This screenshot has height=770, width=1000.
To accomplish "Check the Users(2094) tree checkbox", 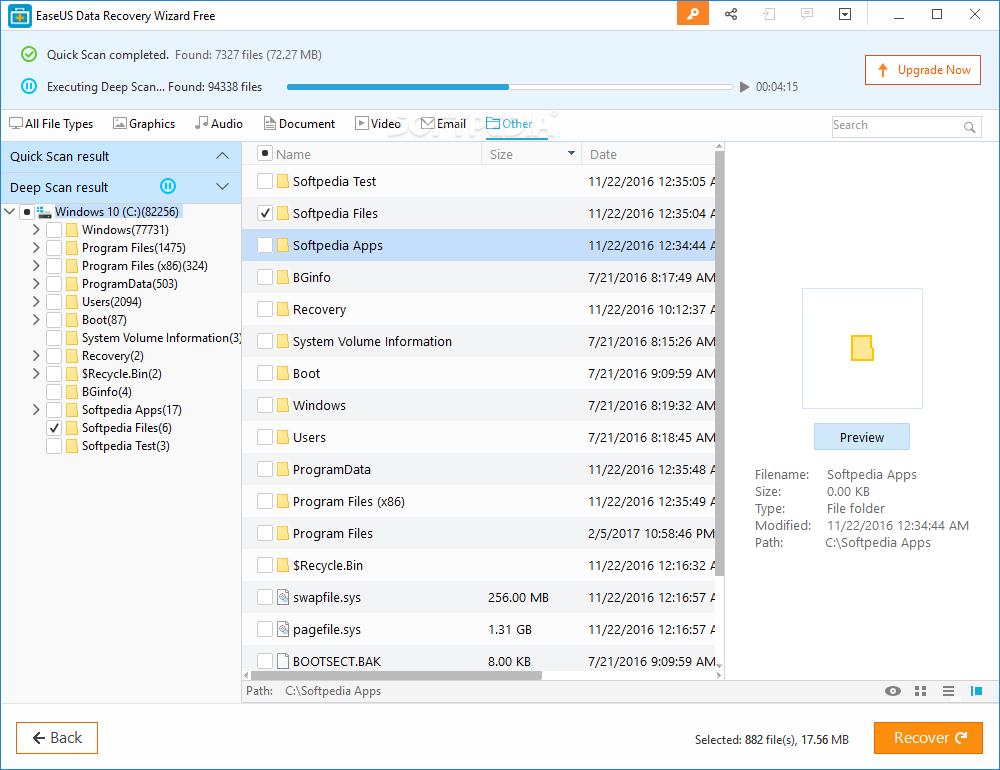I will click(x=54, y=302).
